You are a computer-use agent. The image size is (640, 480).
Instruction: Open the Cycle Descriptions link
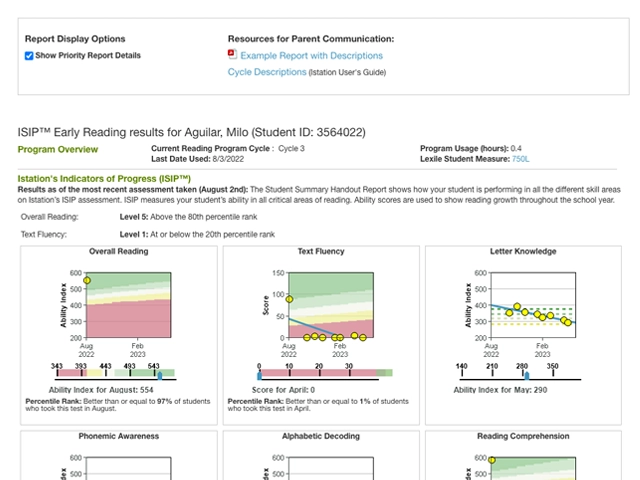tap(267, 72)
